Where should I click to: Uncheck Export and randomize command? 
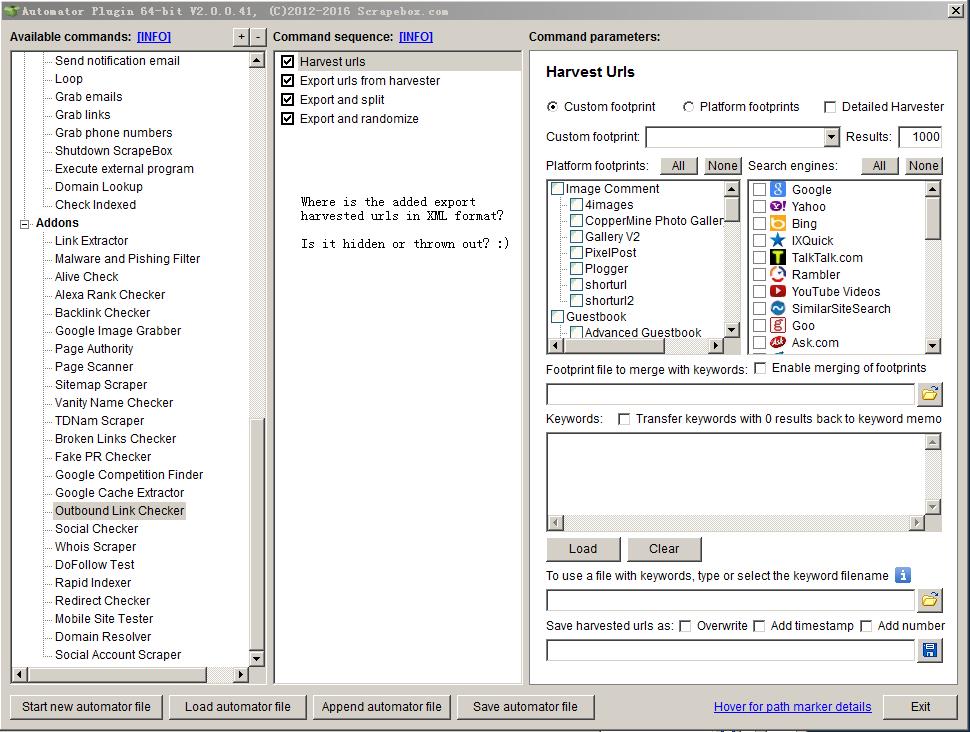pos(287,118)
